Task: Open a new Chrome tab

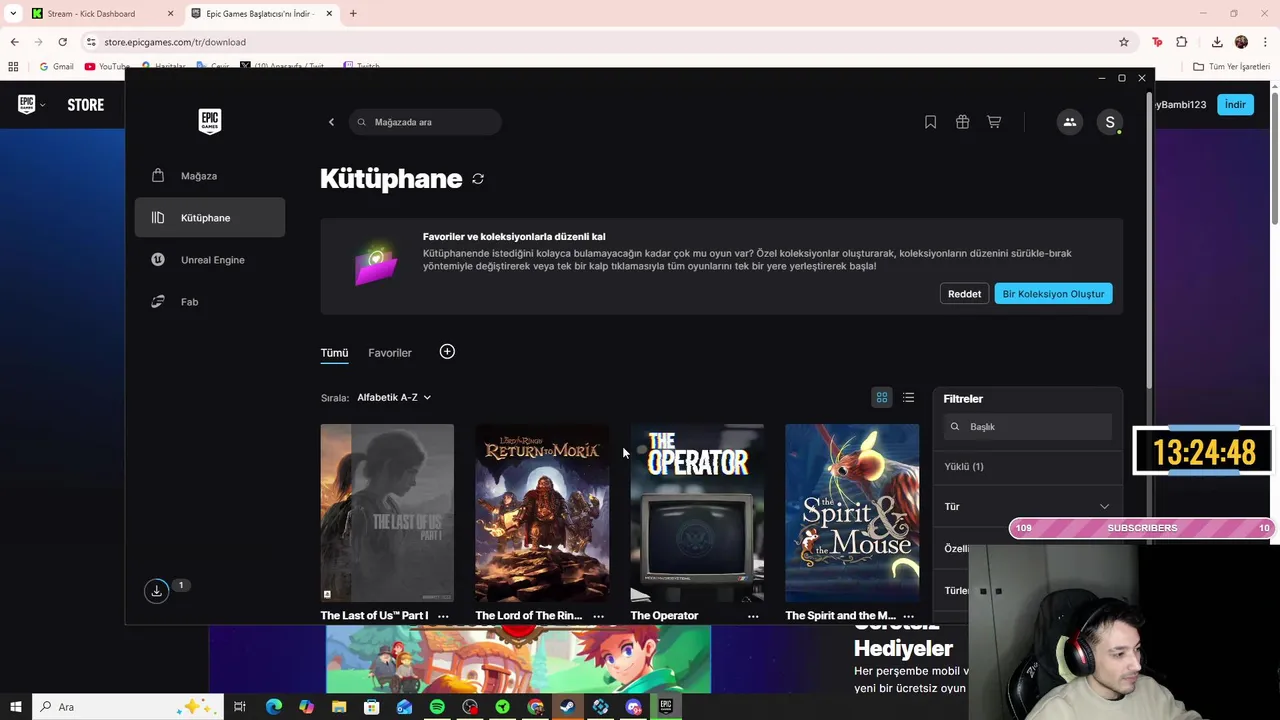Action: tap(353, 14)
